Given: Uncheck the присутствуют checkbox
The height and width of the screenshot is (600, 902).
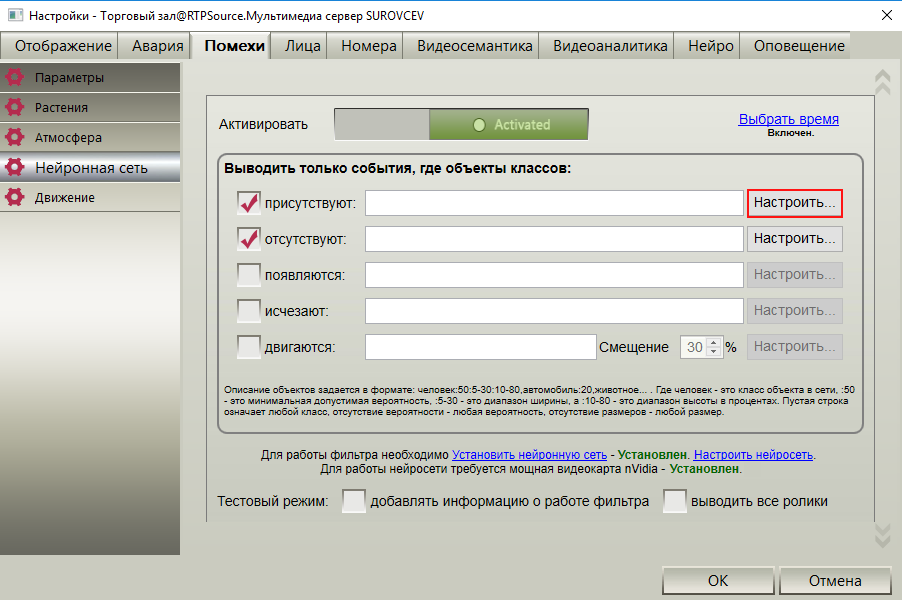Looking at the screenshot, I should click(249, 203).
